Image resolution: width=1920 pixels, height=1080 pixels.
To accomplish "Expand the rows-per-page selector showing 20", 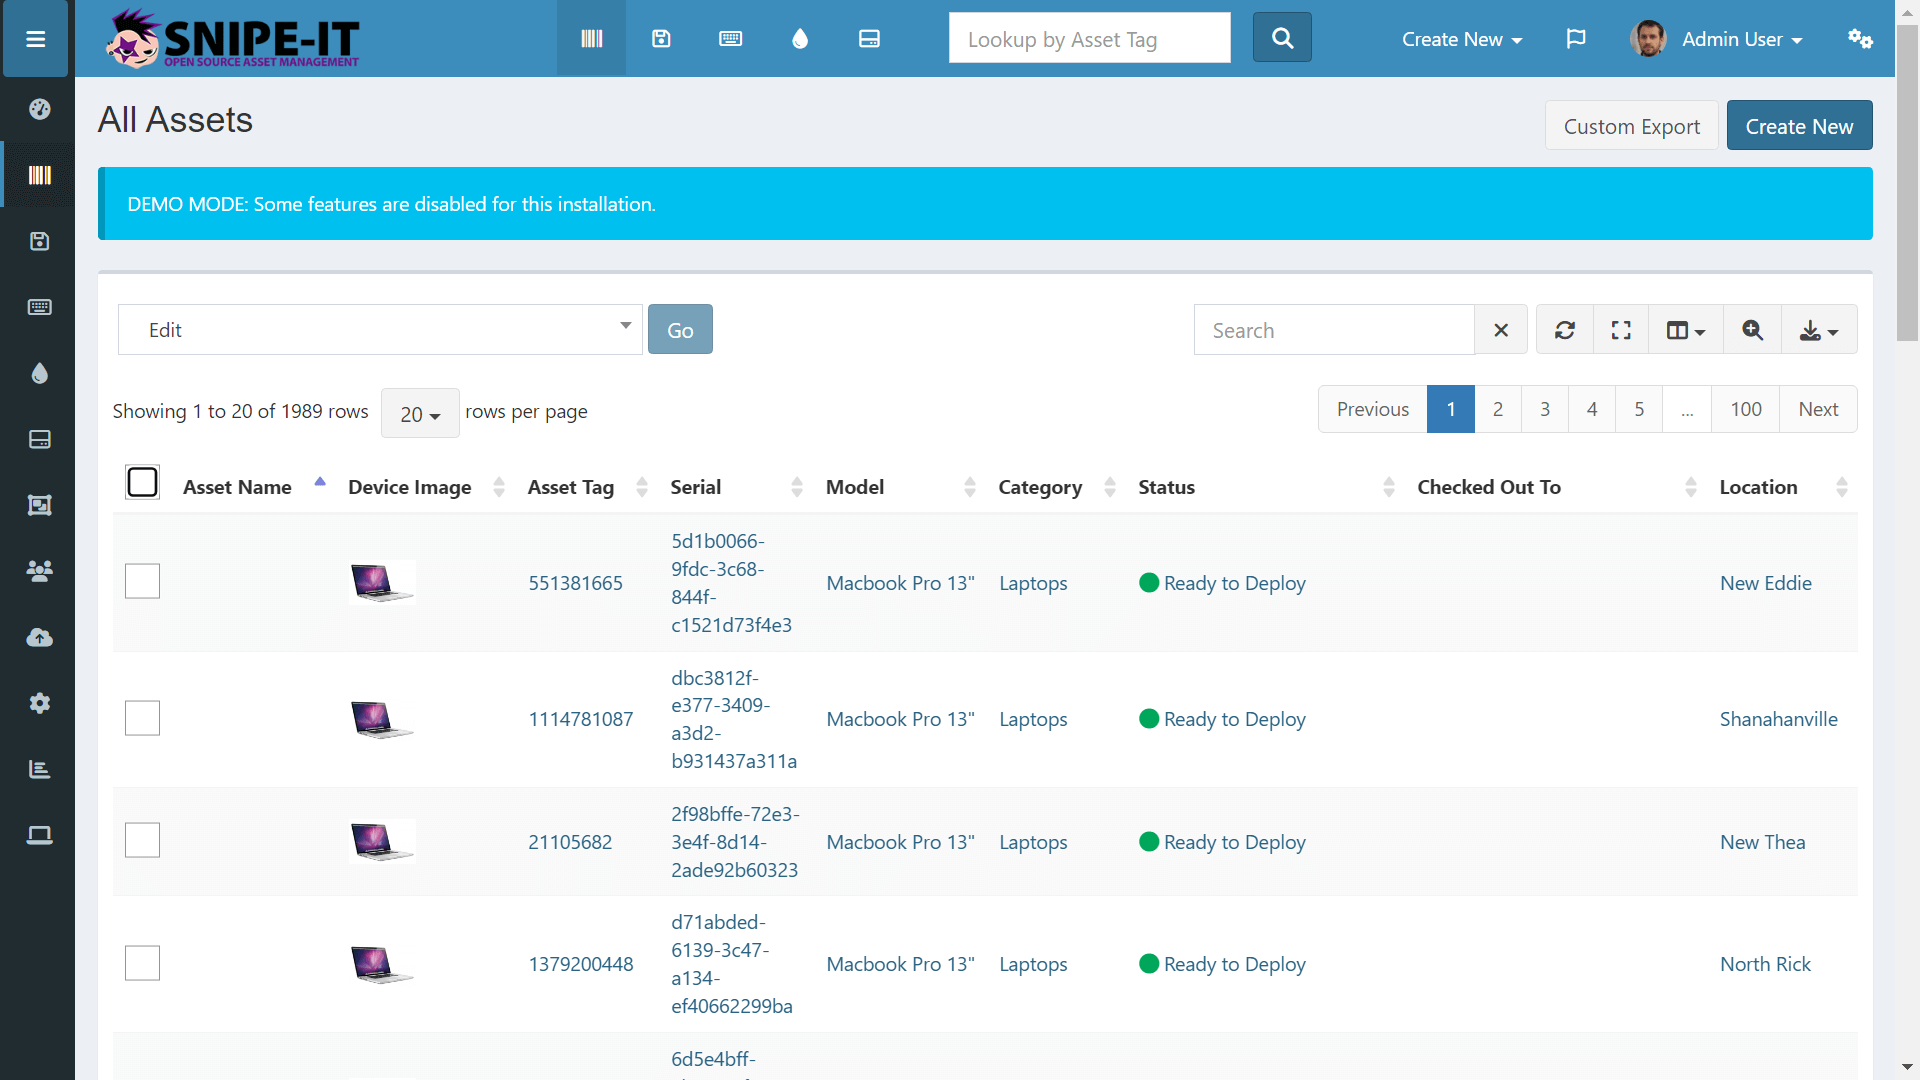I will [419, 411].
